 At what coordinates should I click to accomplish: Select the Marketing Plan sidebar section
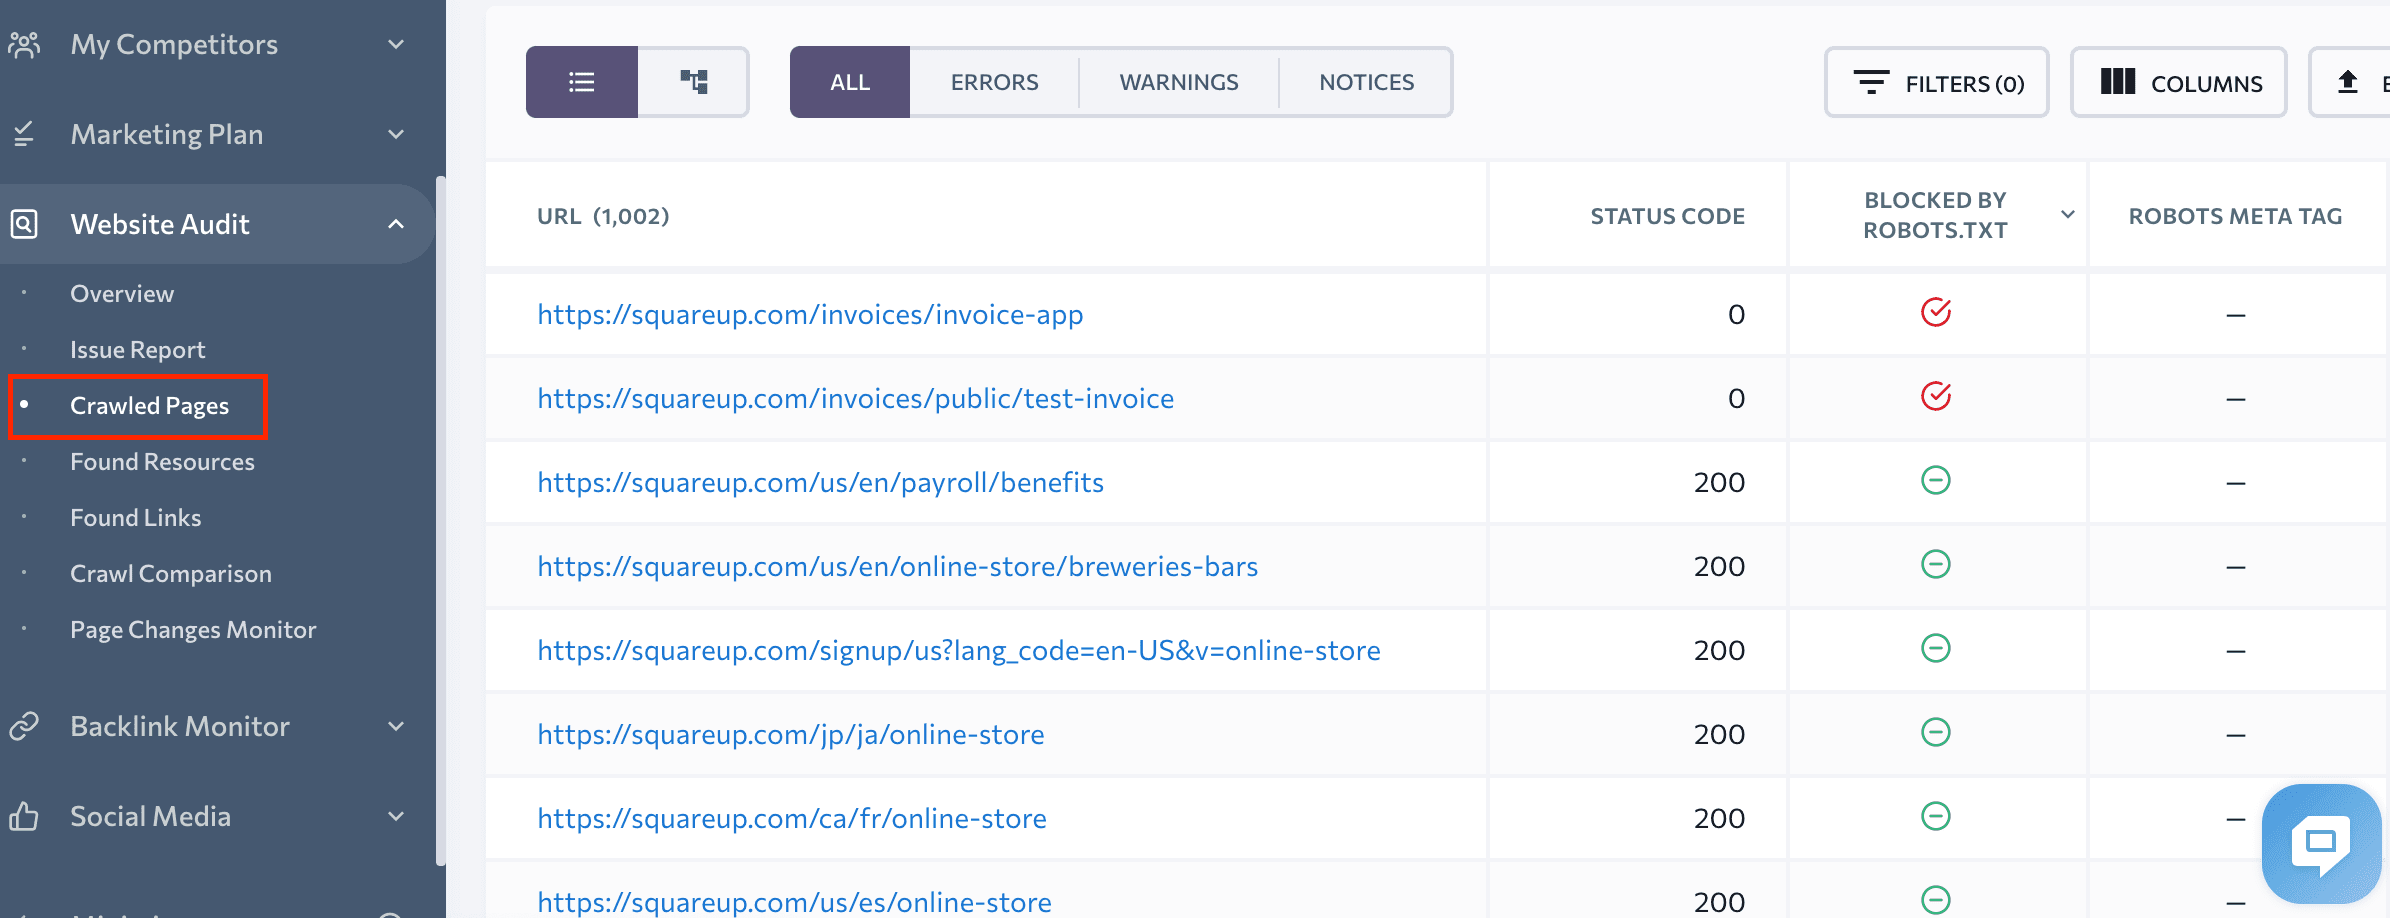tap(217, 134)
